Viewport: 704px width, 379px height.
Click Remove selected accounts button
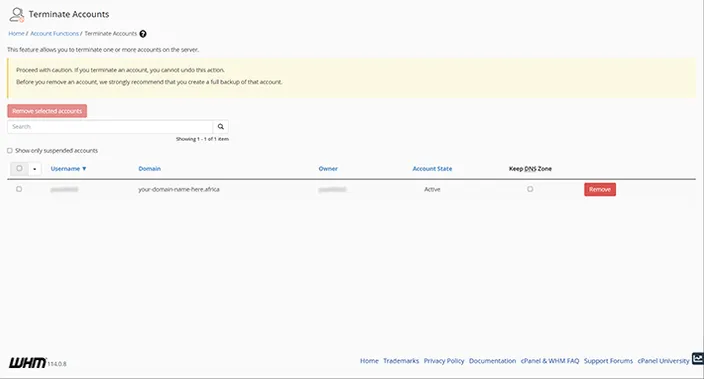point(47,111)
